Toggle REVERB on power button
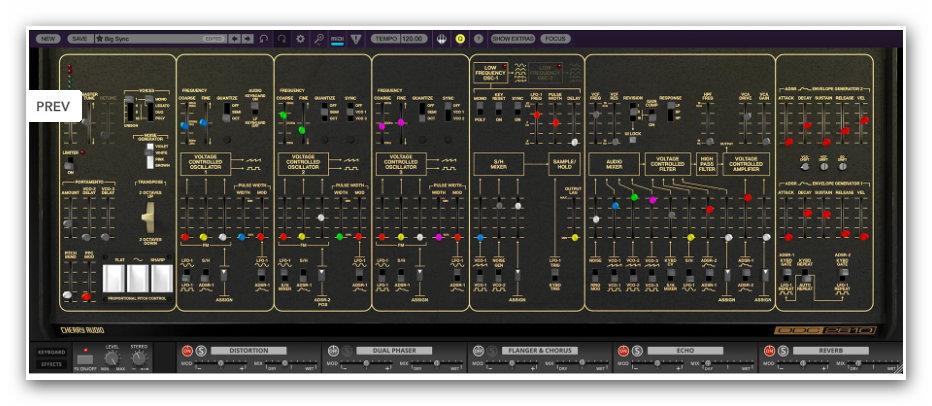Image resolution: width=932 pixels, height=406 pixels. [x=769, y=351]
